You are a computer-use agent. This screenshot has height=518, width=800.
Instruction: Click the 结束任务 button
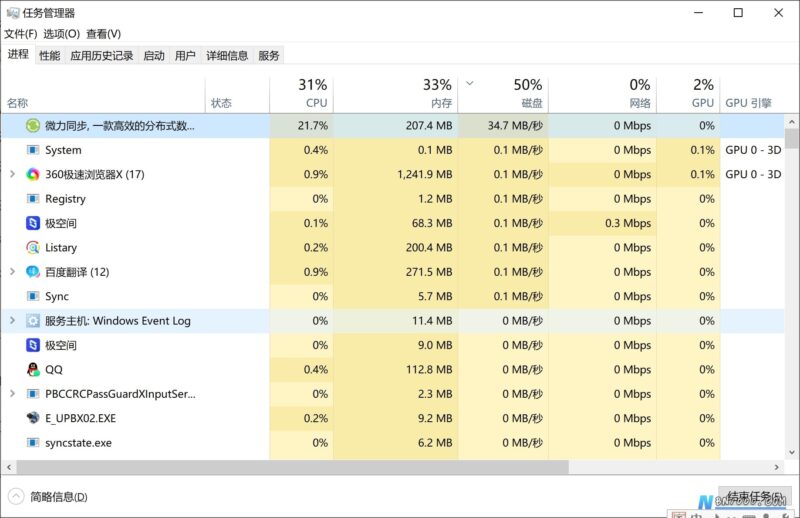[x=755, y=496]
